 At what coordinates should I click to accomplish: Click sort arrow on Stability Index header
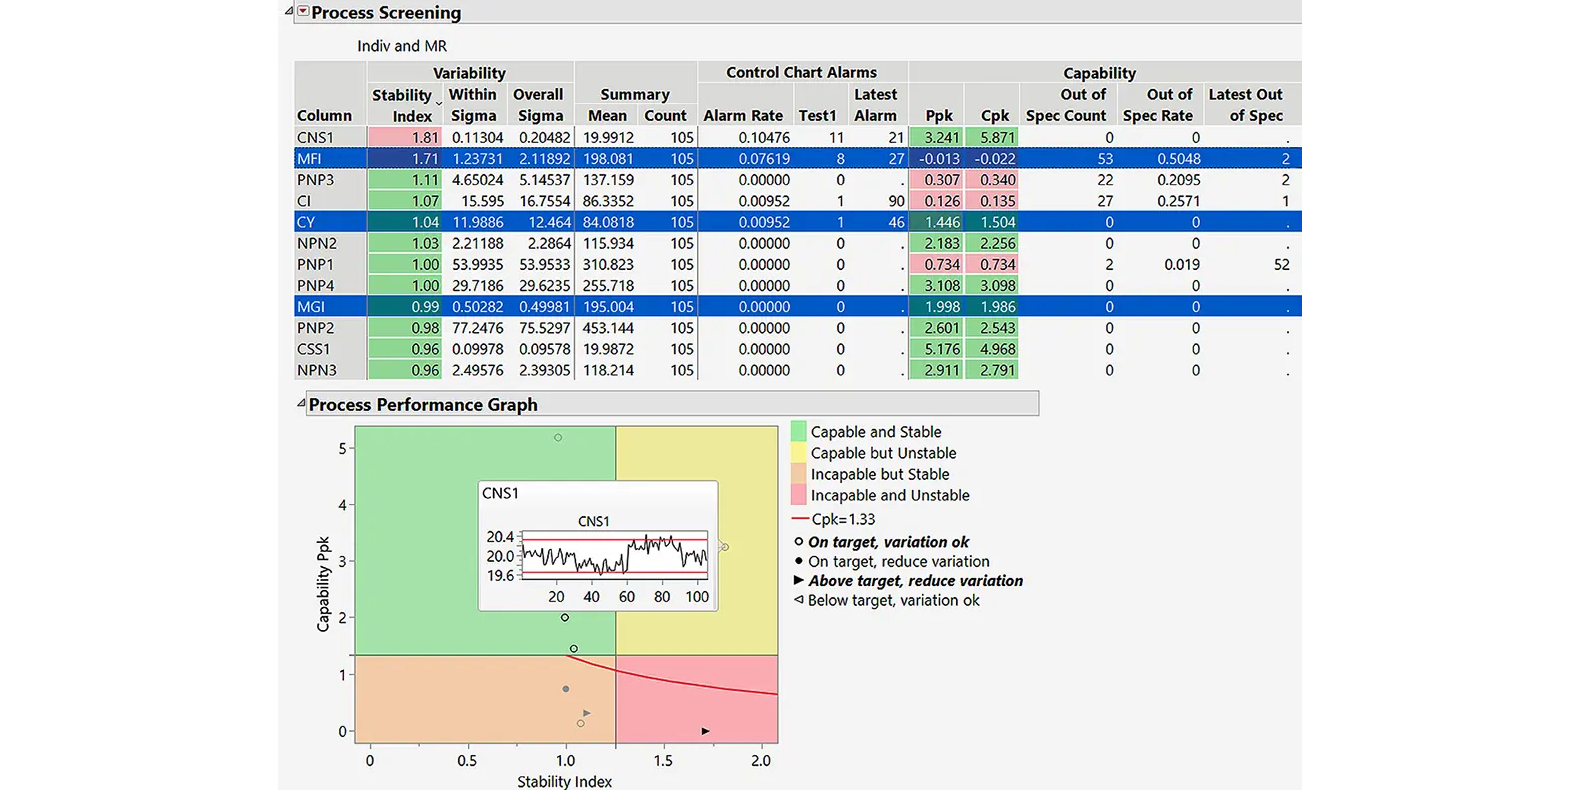pyautogui.click(x=438, y=104)
